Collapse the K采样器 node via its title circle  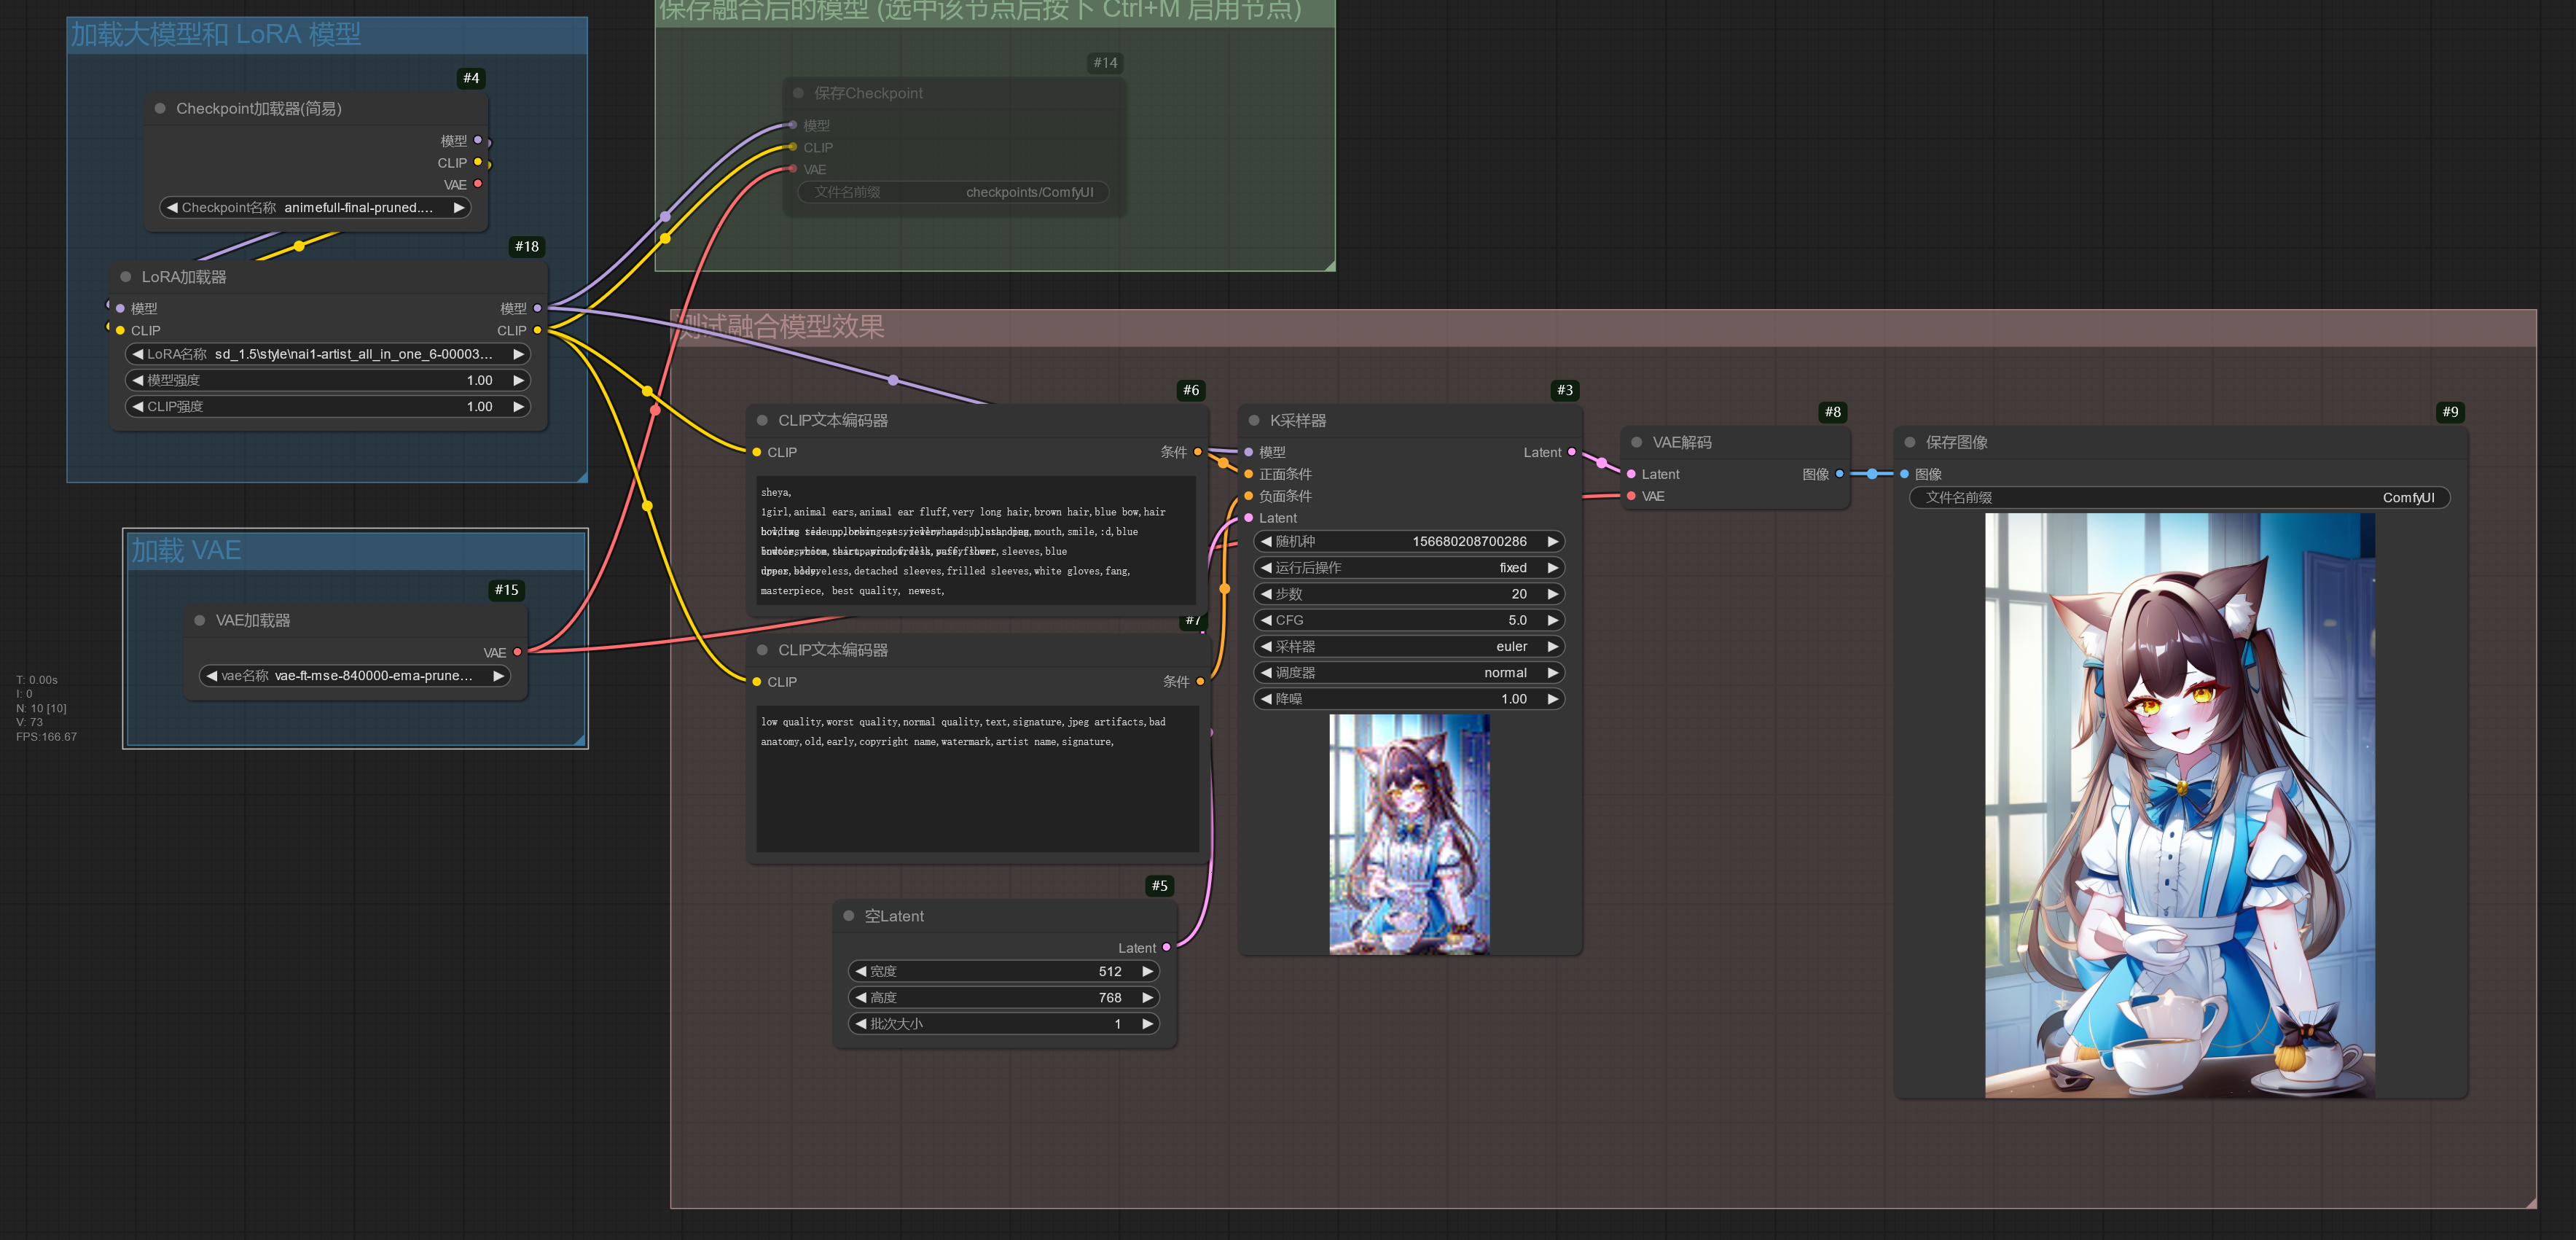tap(1256, 420)
